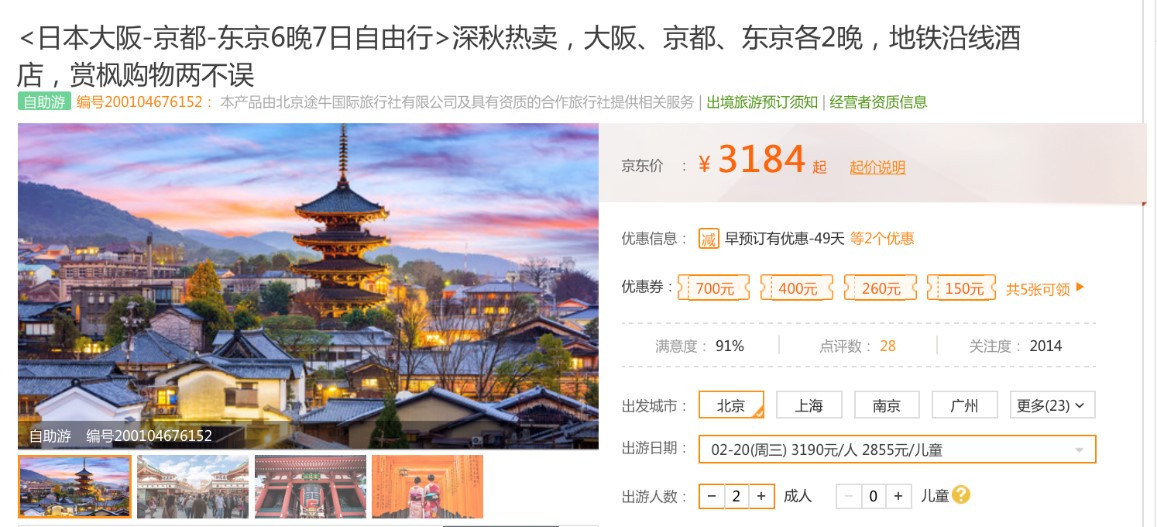
Task: Decrease child count with minus button
Action: point(848,496)
